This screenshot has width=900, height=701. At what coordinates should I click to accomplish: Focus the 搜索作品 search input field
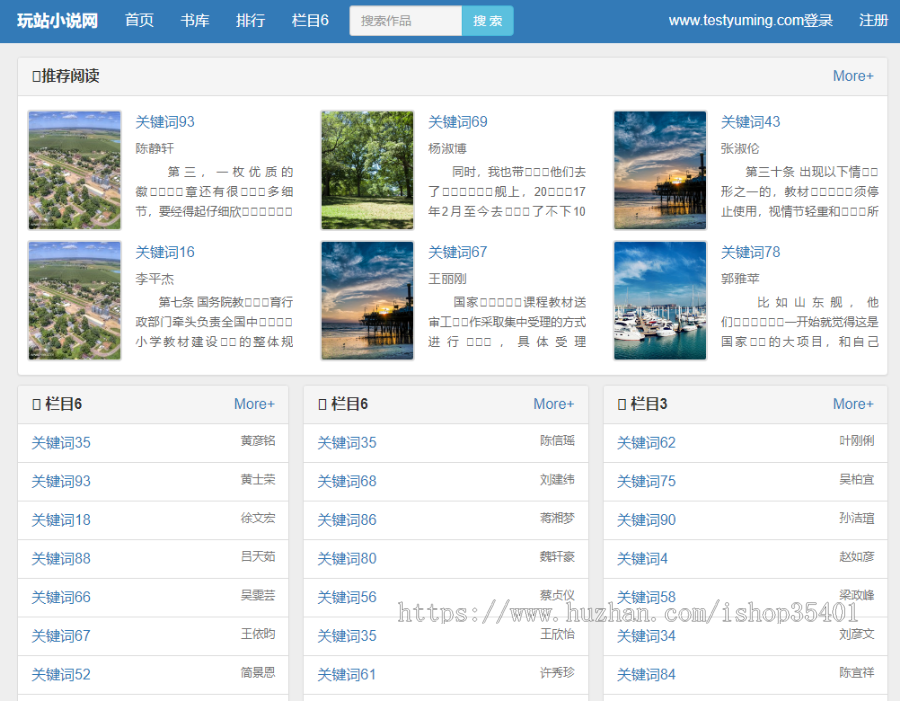tap(406, 21)
